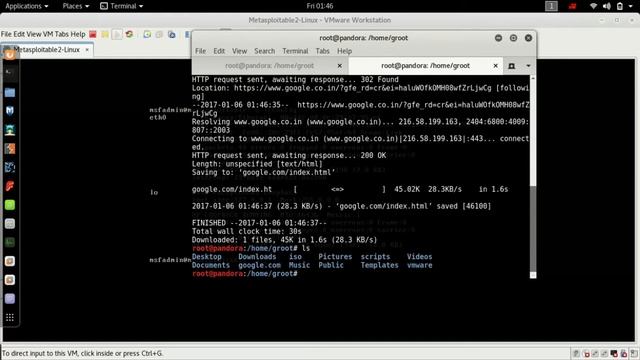Click the red recording indicator in top bar

(x=573, y=6)
